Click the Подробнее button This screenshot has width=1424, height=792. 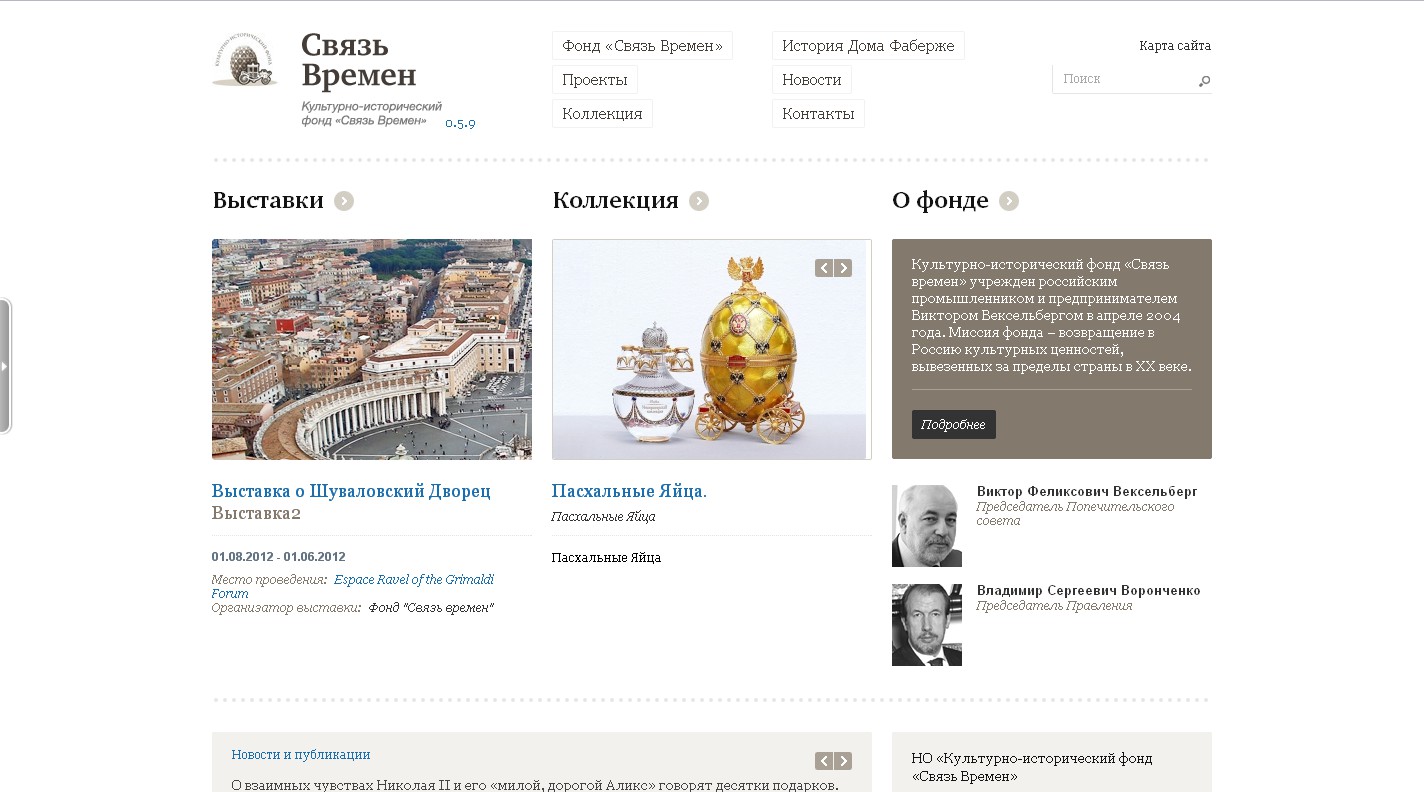pyautogui.click(x=953, y=424)
